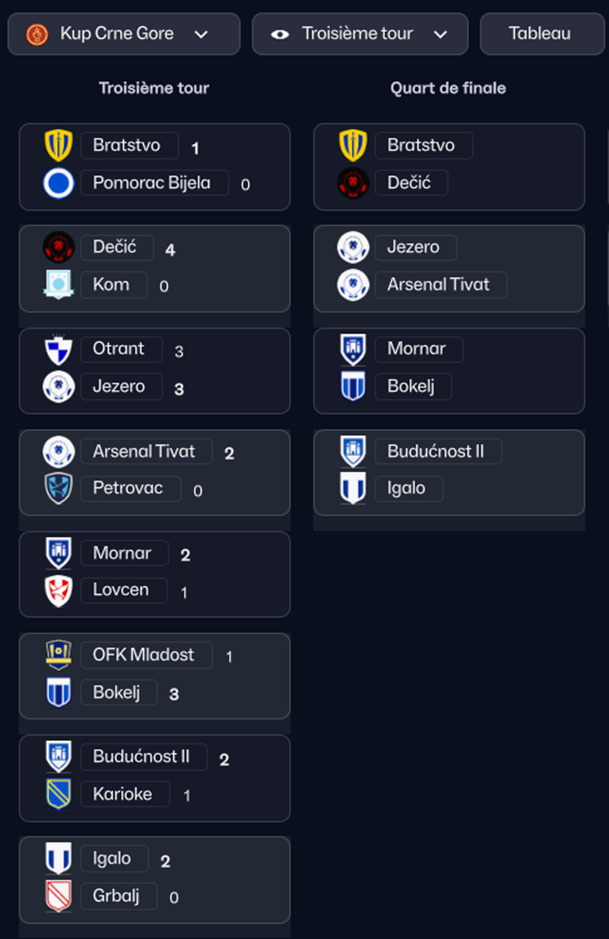This screenshot has height=939, width=609.
Task: Click Karioke's yellow and blue shield
Action: (59, 794)
